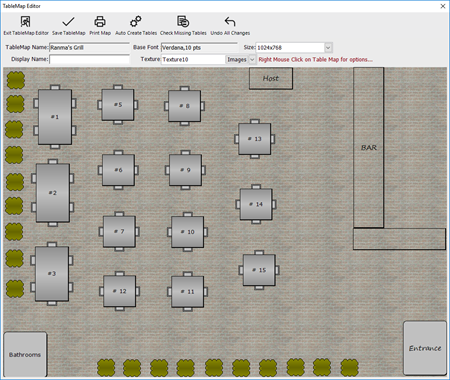Image resolution: width=450 pixels, height=380 pixels.
Task: Focus the empty Display Name field
Action: pos(89,60)
